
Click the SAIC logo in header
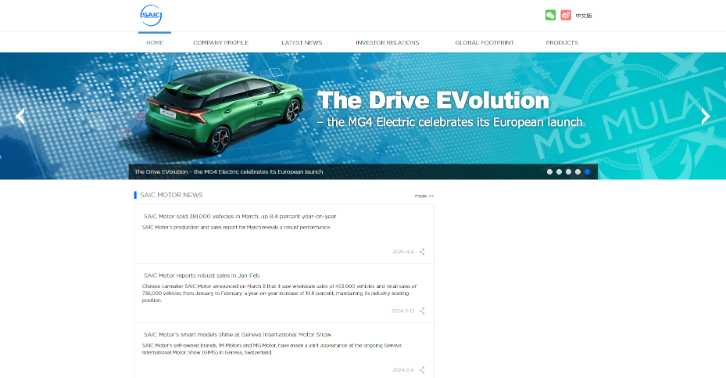(151, 16)
